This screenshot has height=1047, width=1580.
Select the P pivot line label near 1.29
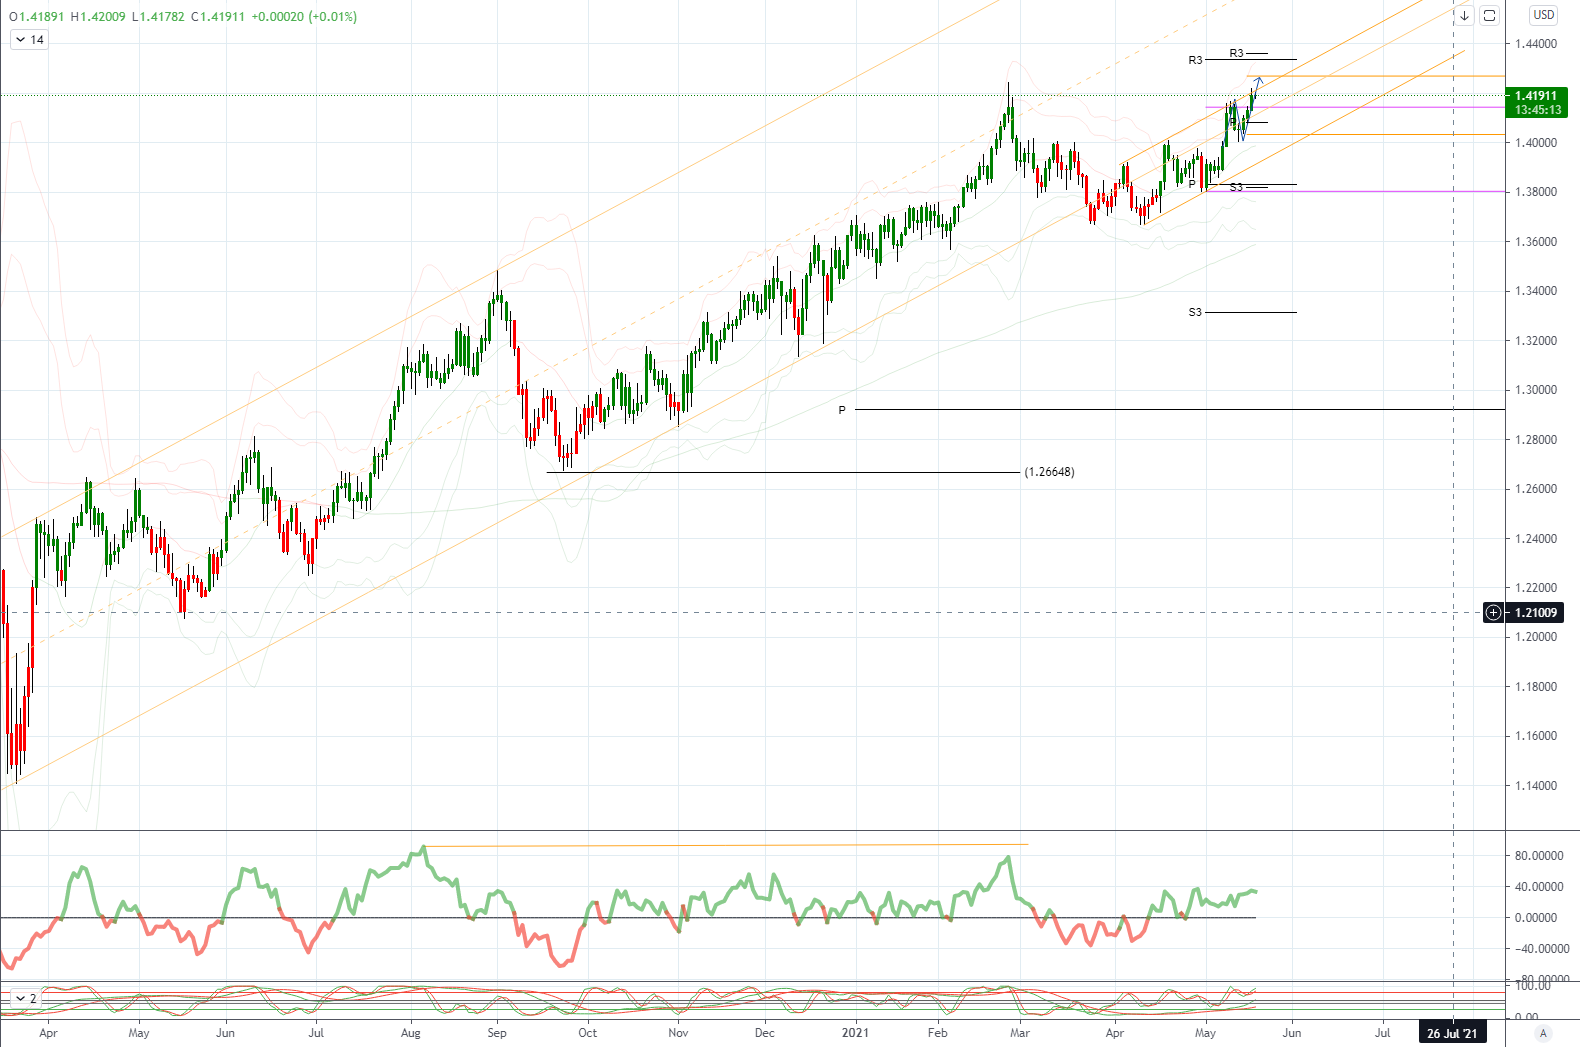click(842, 410)
